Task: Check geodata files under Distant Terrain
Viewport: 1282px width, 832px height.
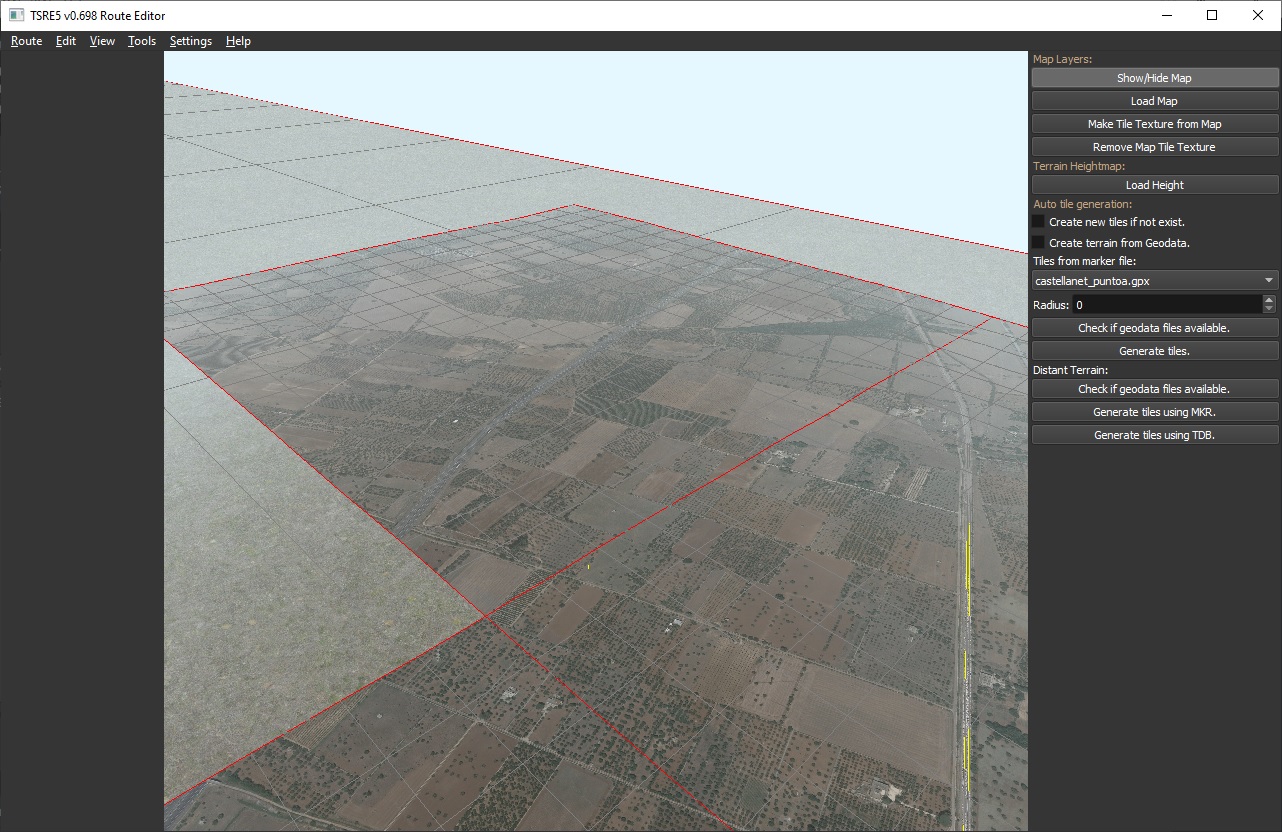Action: (x=1154, y=389)
